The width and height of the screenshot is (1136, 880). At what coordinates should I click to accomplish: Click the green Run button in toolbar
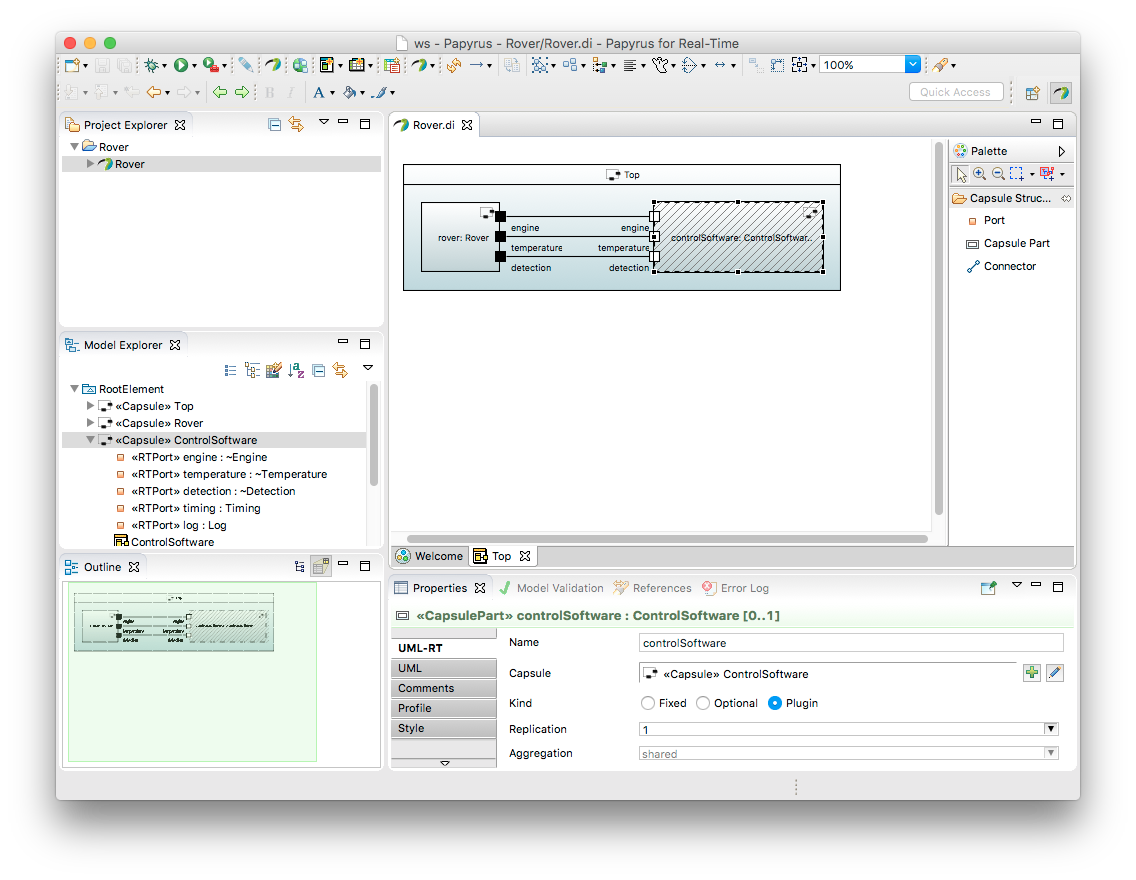pos(180,65)
